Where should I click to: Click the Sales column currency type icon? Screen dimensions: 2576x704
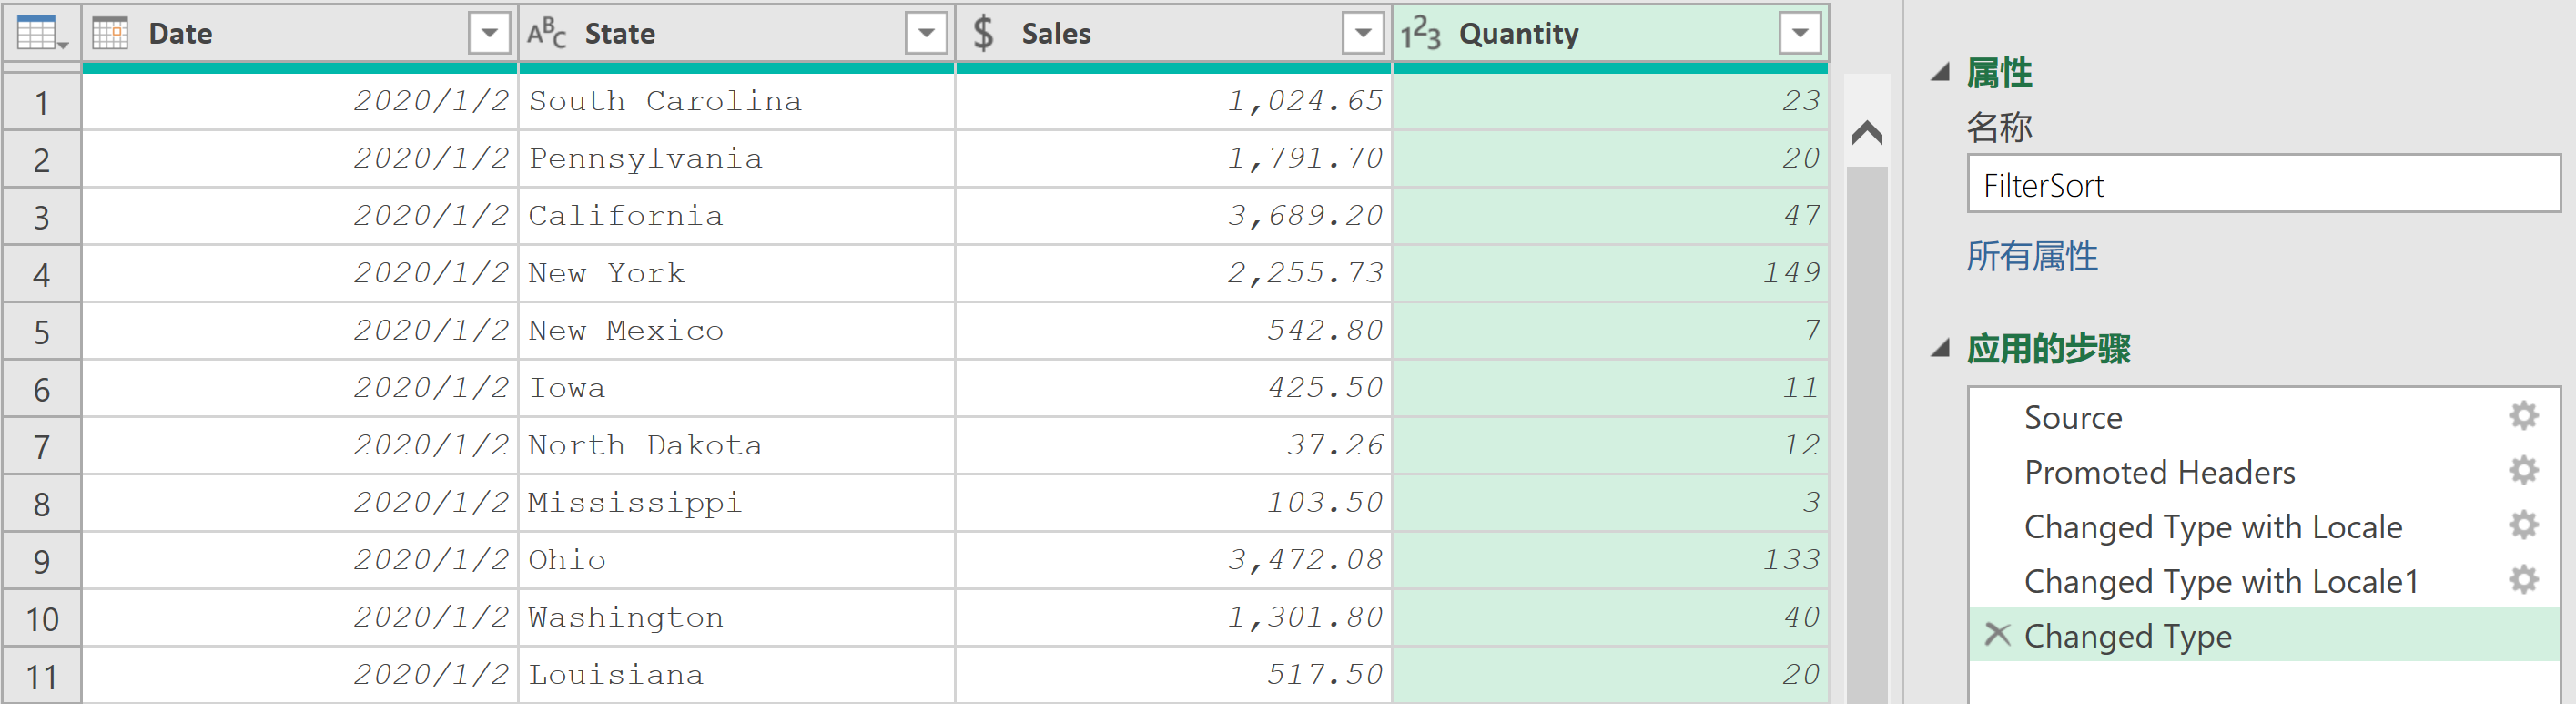pyautogui.click(x=984, y=33)
